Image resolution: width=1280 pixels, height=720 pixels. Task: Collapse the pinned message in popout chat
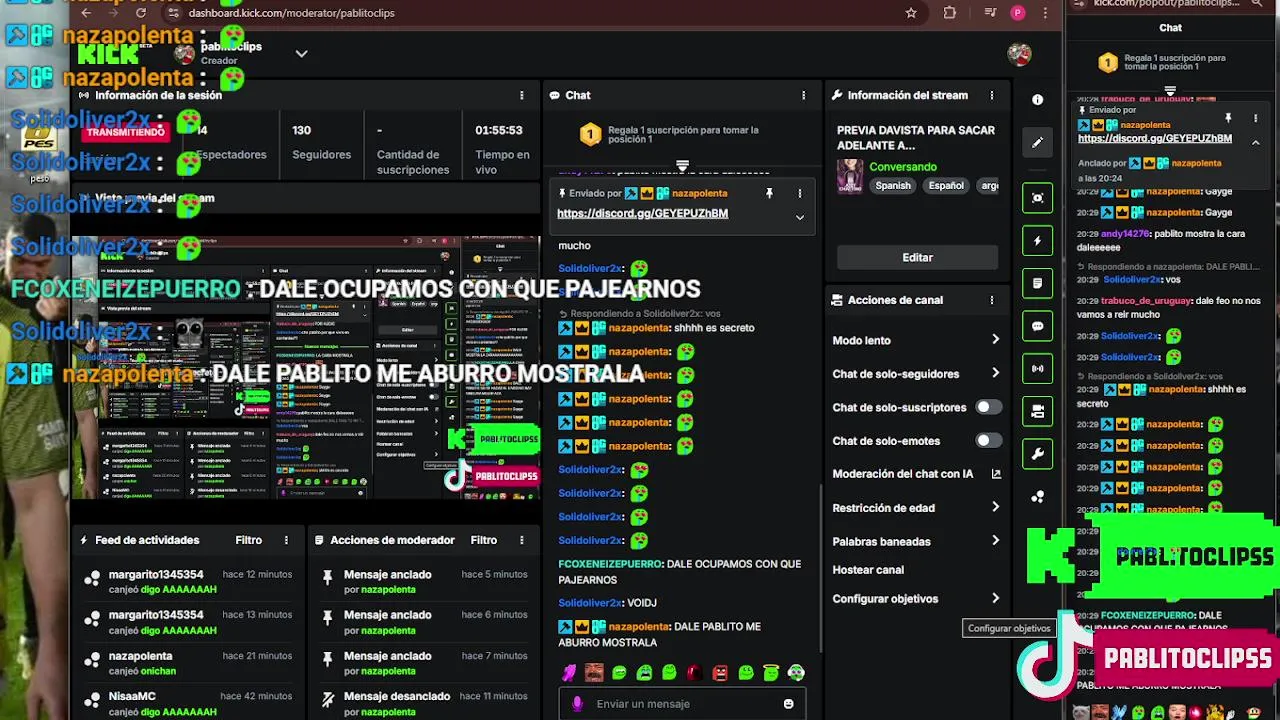pyautogui.click(x=1256, y=143)
